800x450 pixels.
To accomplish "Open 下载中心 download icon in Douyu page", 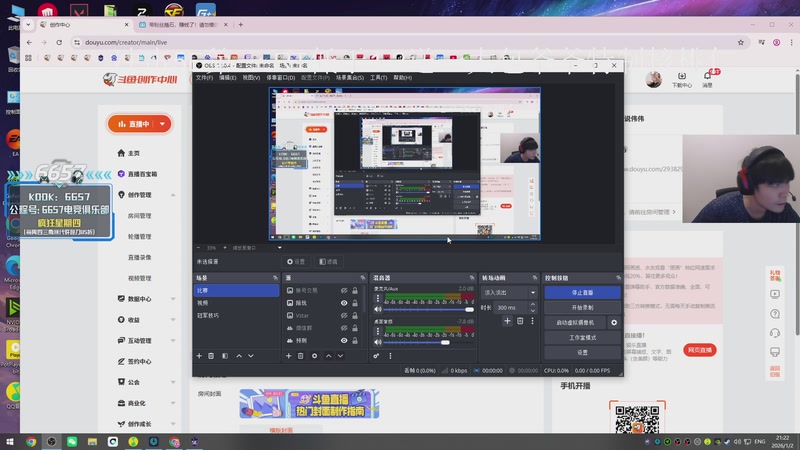I will click(x=682, y=76).
